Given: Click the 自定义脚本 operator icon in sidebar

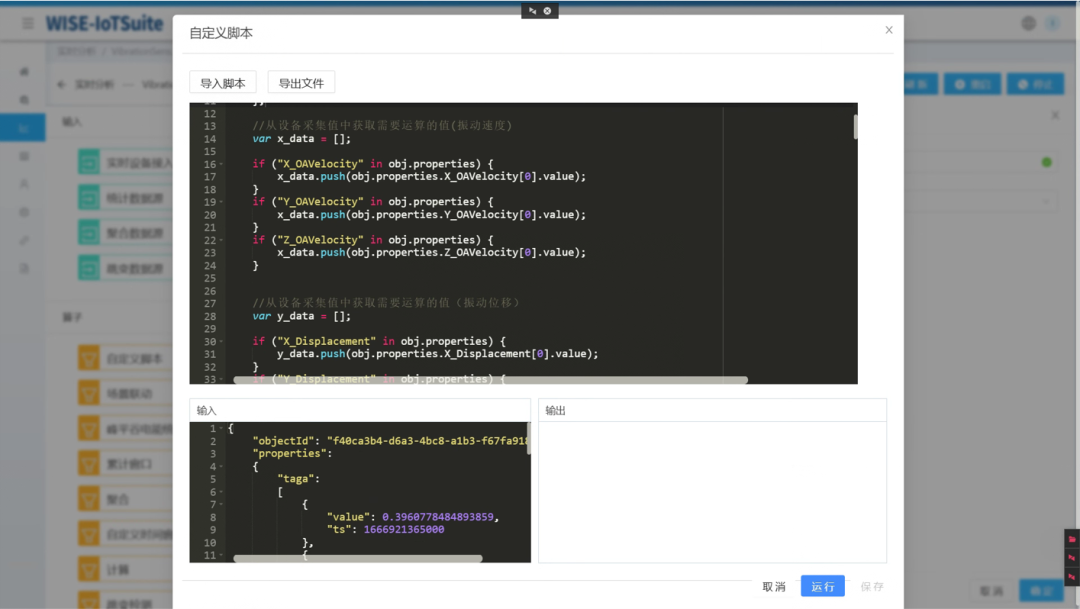Looking at the screenshot, I should [90, 358].
